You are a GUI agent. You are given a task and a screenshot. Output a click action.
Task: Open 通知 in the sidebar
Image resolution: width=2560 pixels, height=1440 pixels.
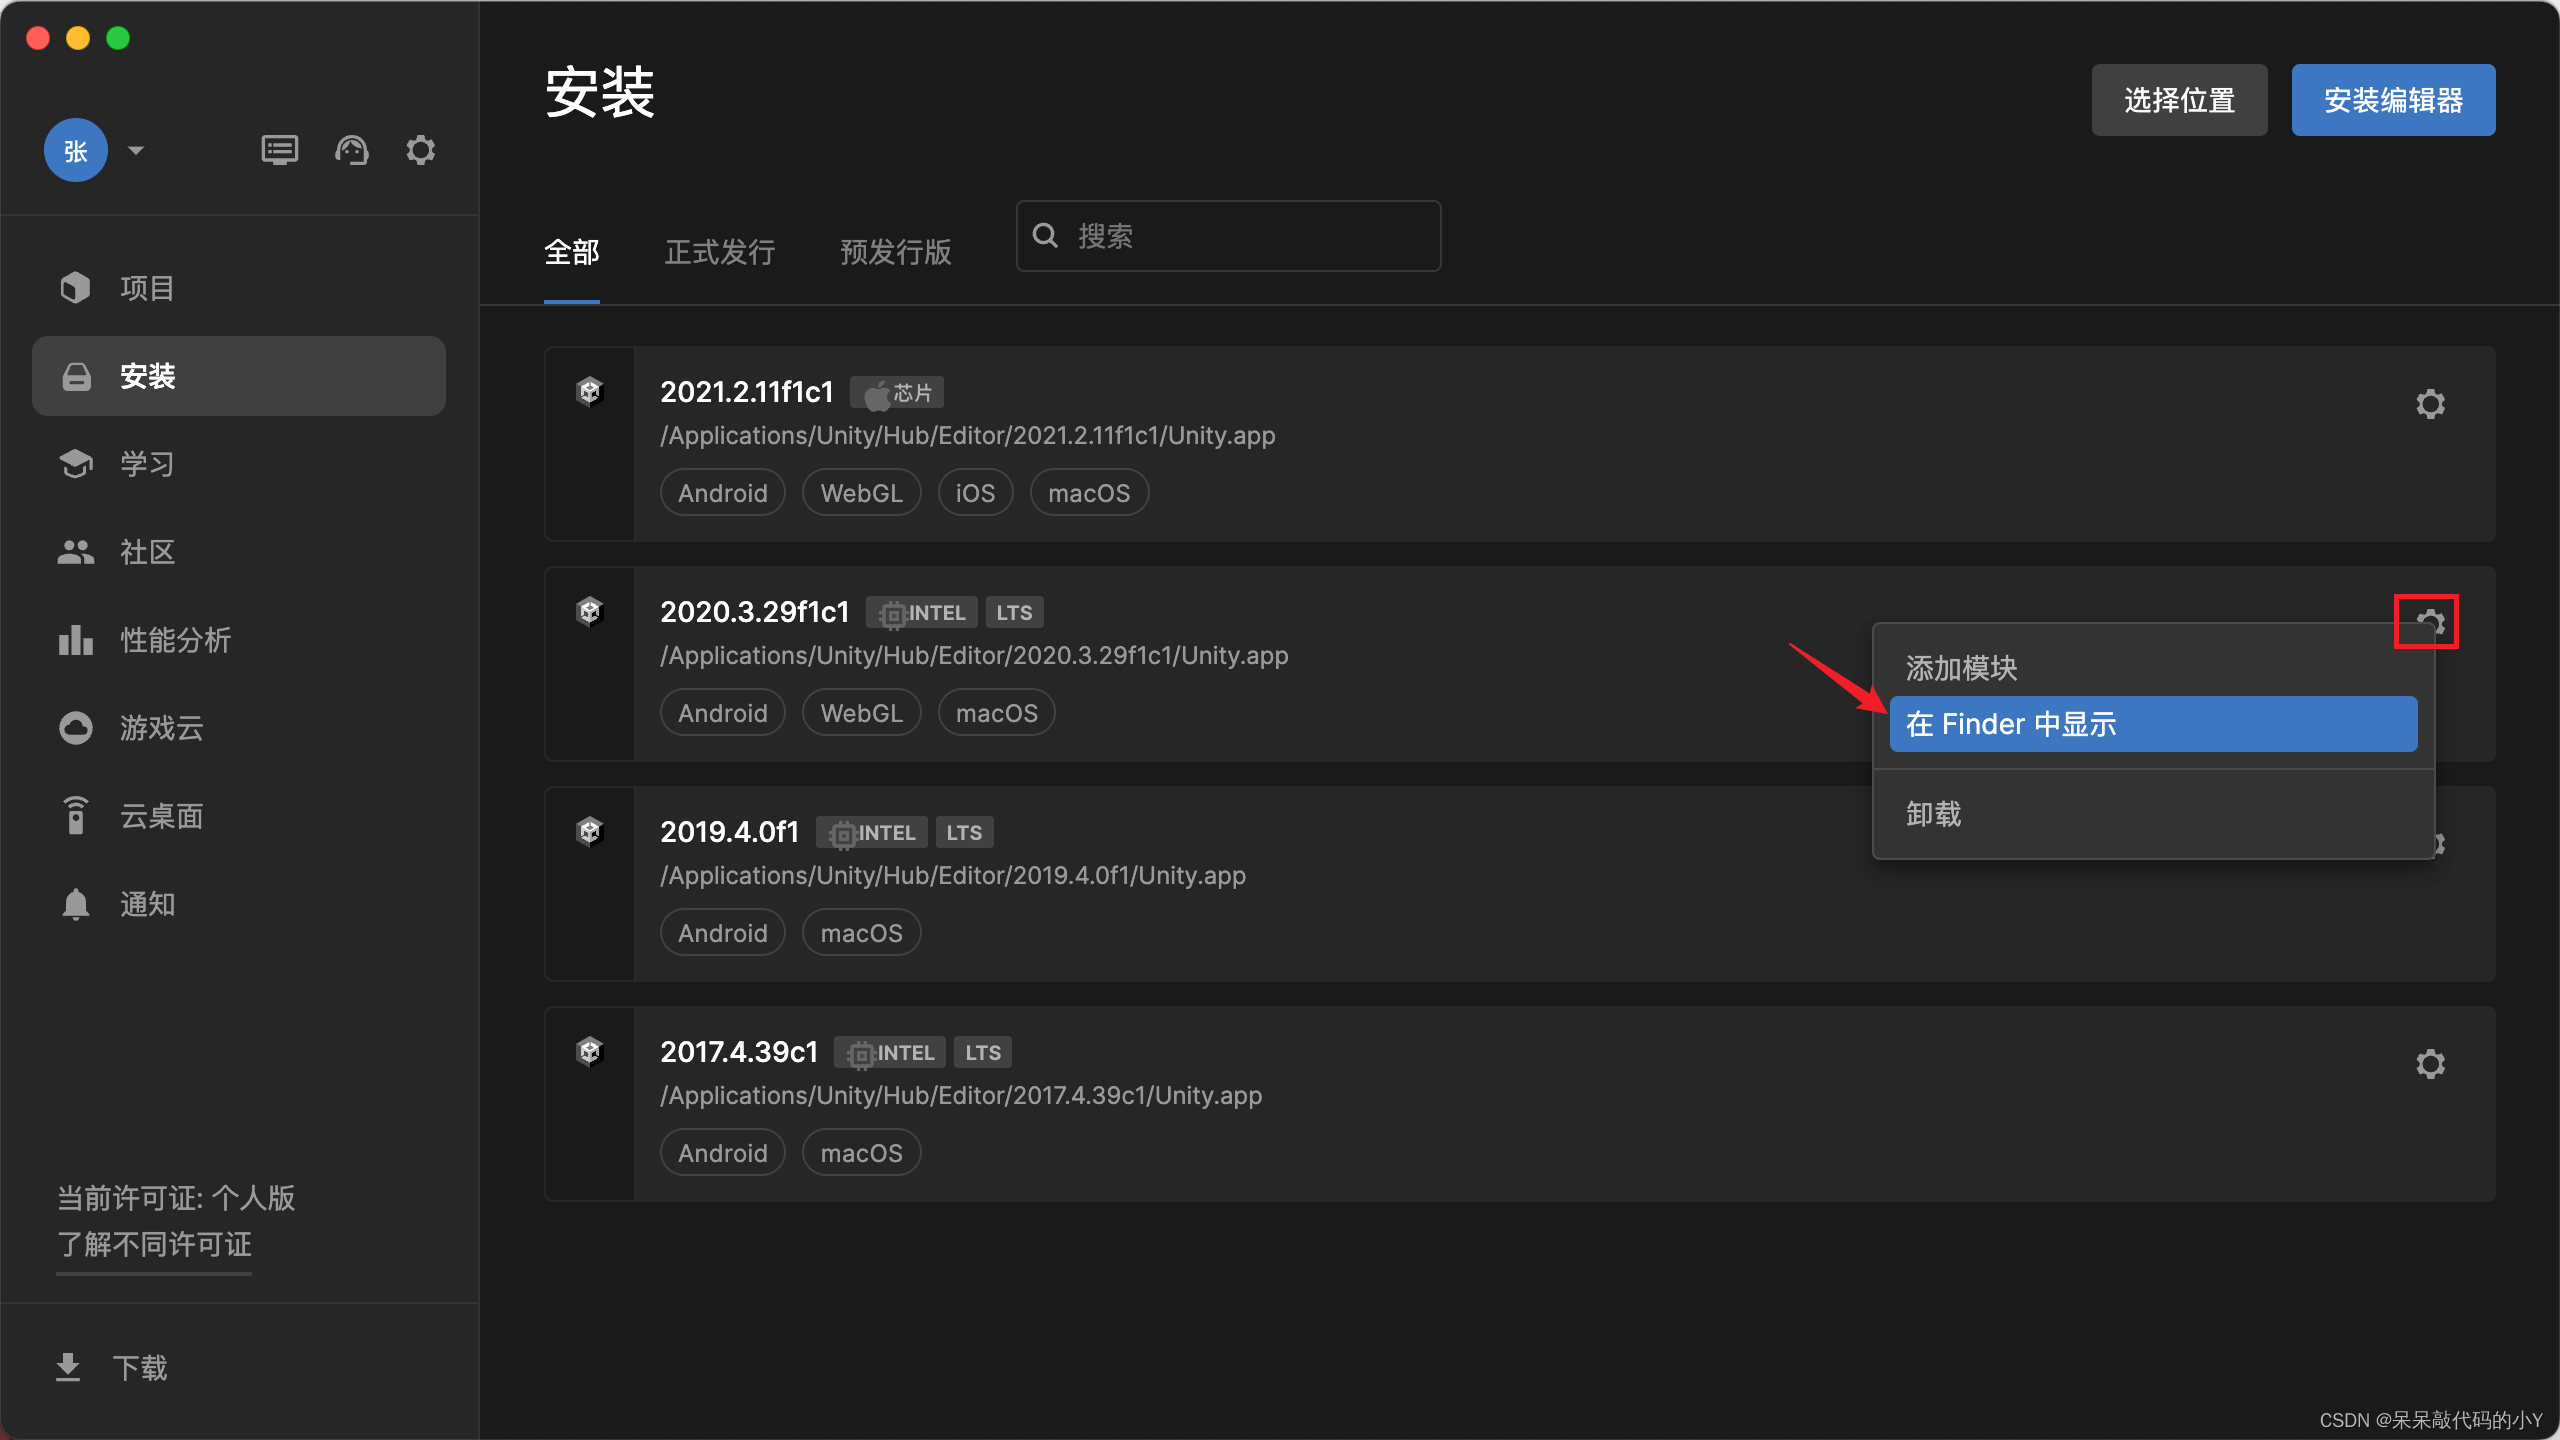tap(239, 904)
